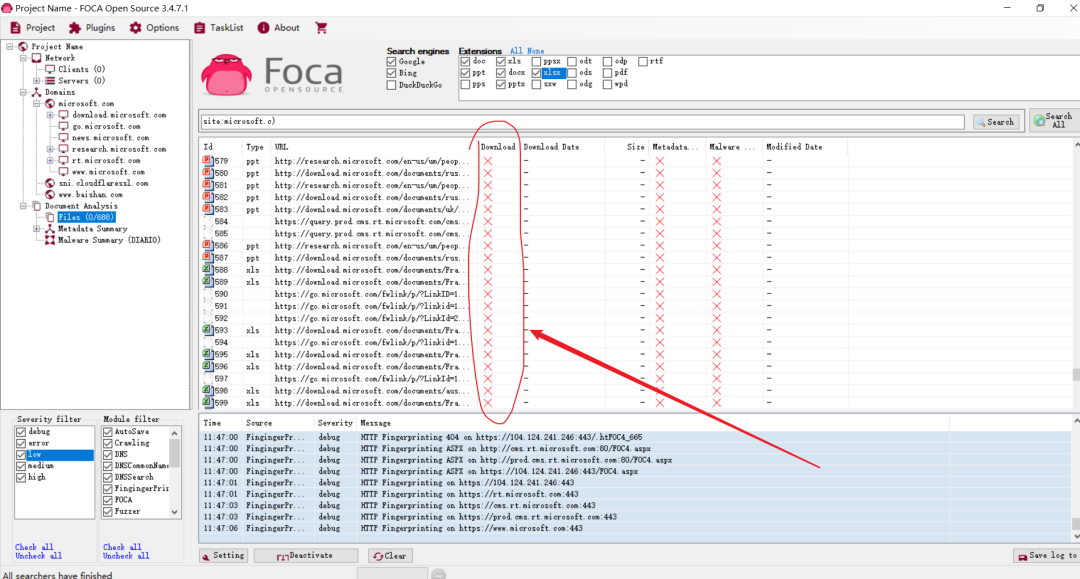This screenshot has height=579, width=1080.
Task: Enable the pdf extension checkbox
Action: [607, 72]
